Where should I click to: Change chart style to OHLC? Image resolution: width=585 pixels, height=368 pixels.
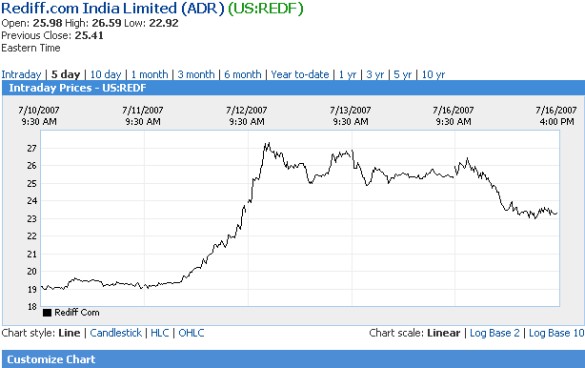(x=191, y=333)
